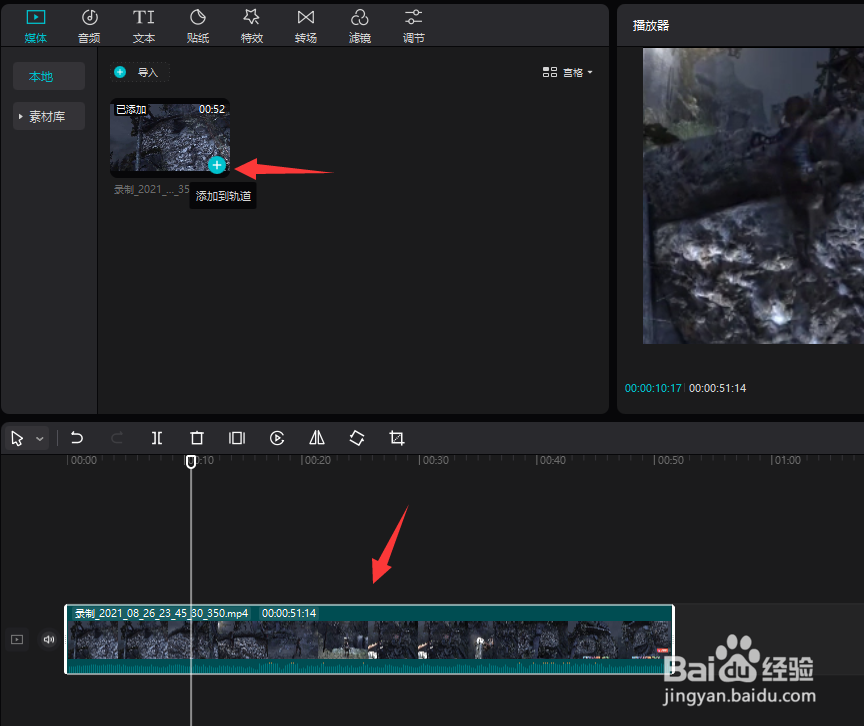Mute the video track audio
864x726 pixels.
(x=49, y=640)
